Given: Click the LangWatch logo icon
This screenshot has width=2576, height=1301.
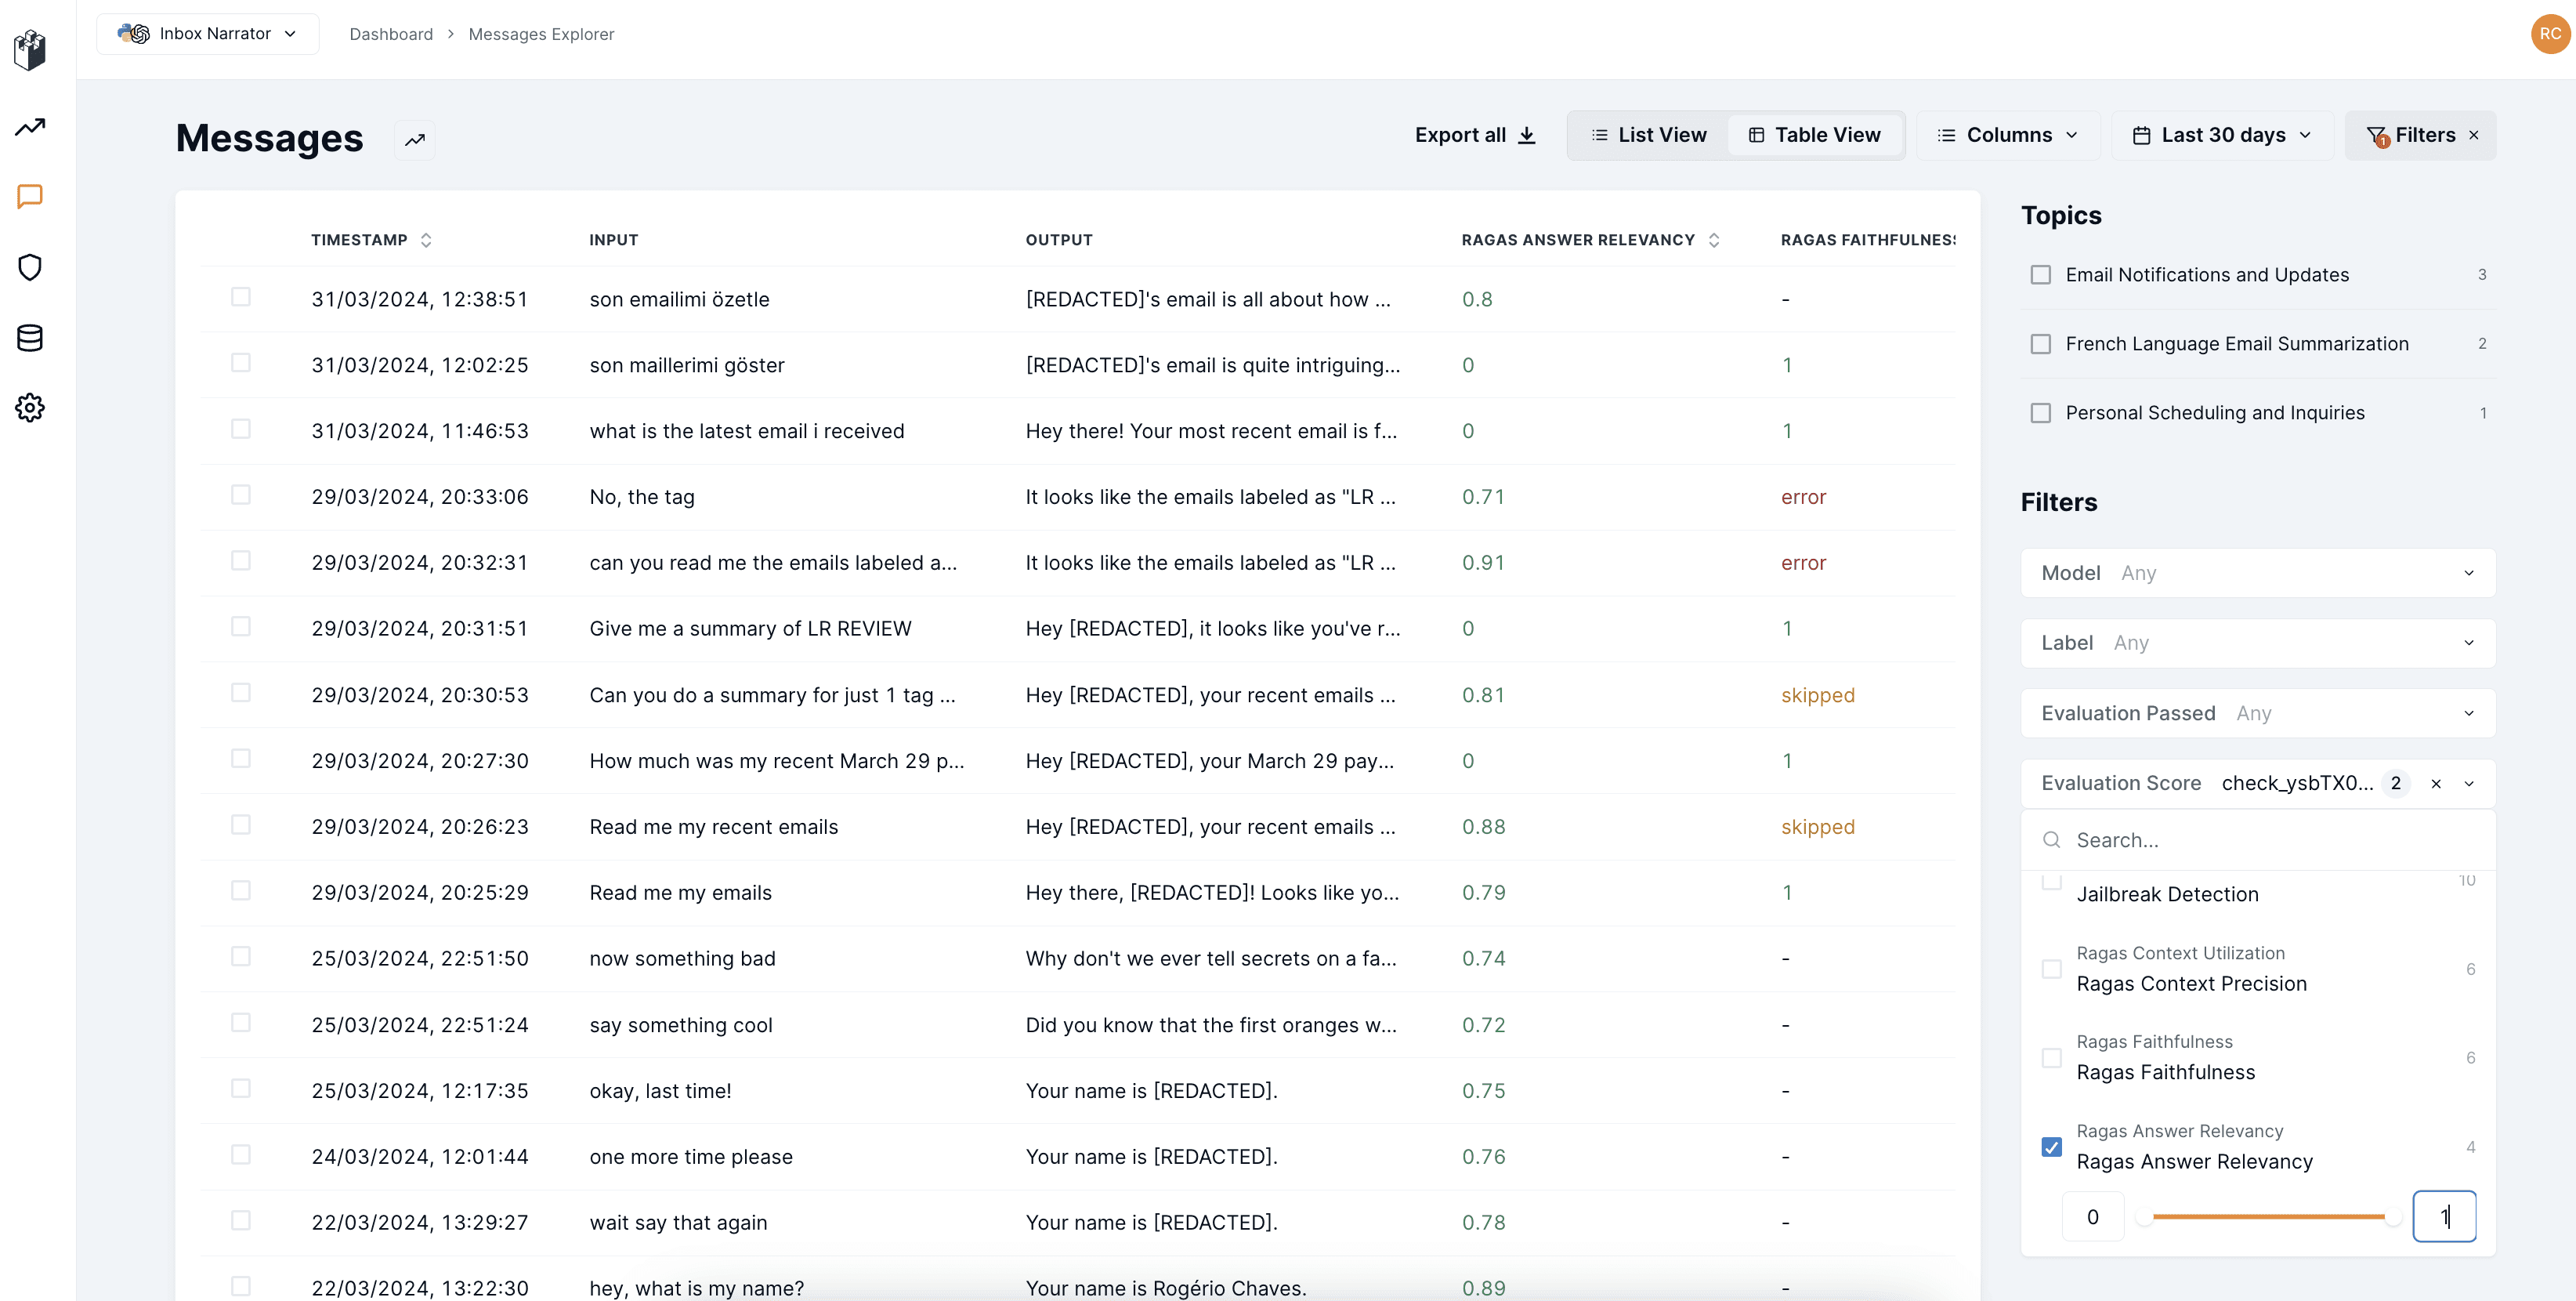Looking at the screenshot, I should coord(30,49).
